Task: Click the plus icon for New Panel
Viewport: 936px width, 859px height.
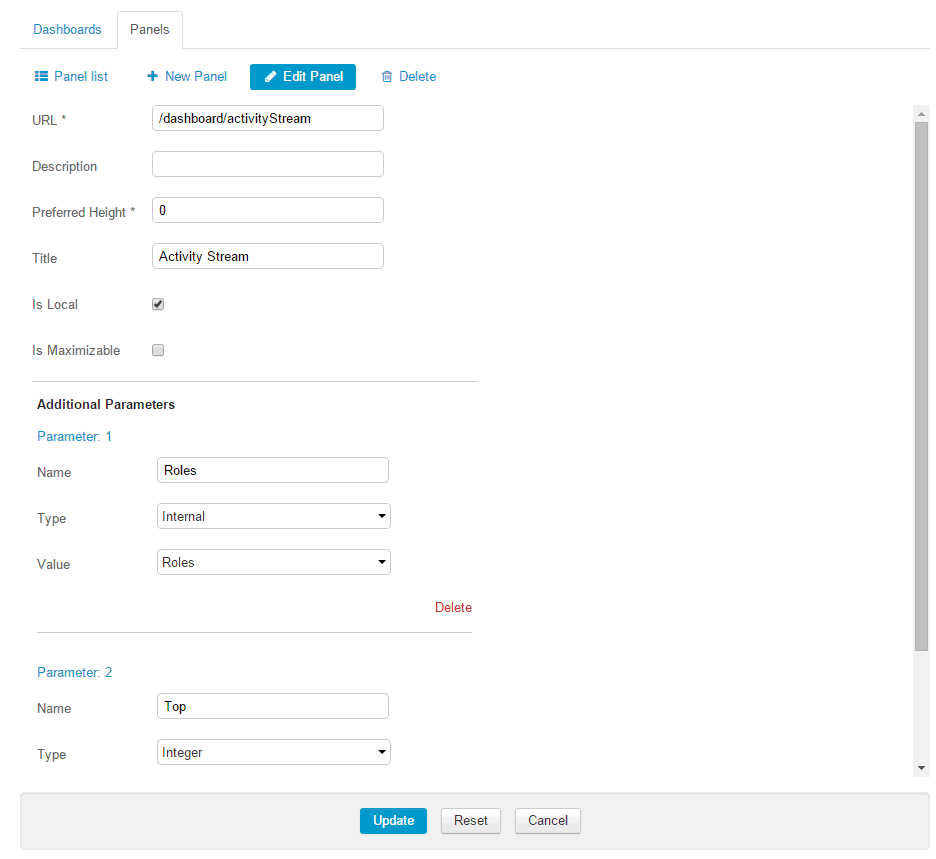Action: 153,76
